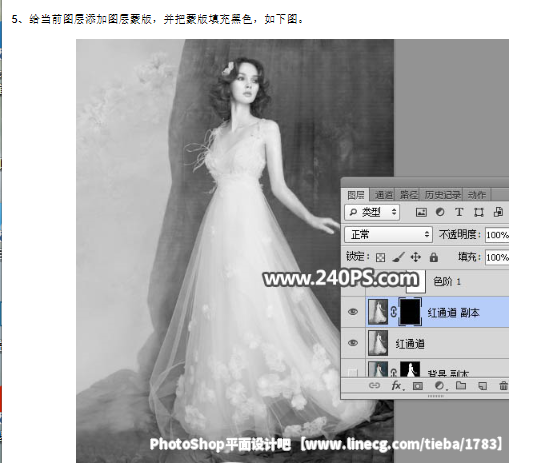Hide the 红通道 副本 layer eye
Viewport: 558px width, 463px height.
pos(353,312)
